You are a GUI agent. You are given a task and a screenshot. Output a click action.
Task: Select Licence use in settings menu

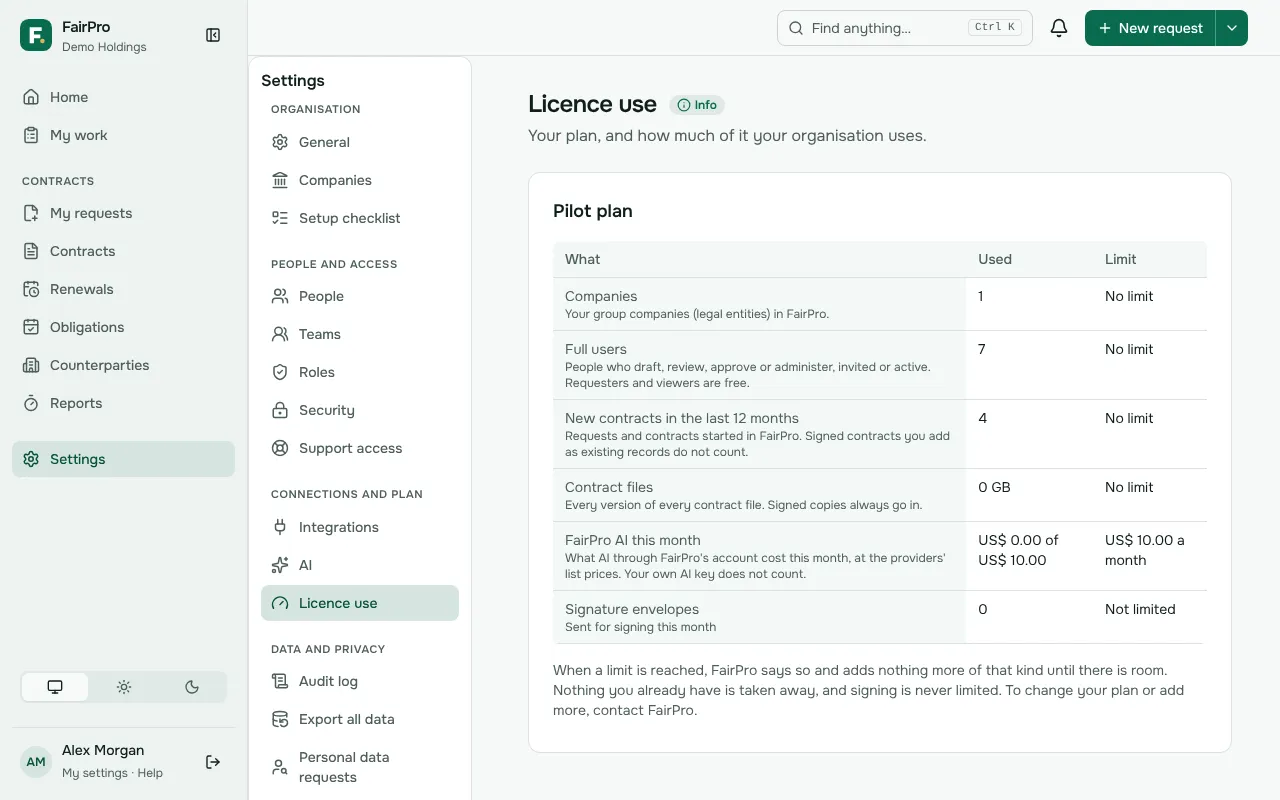tap(360, 603)
